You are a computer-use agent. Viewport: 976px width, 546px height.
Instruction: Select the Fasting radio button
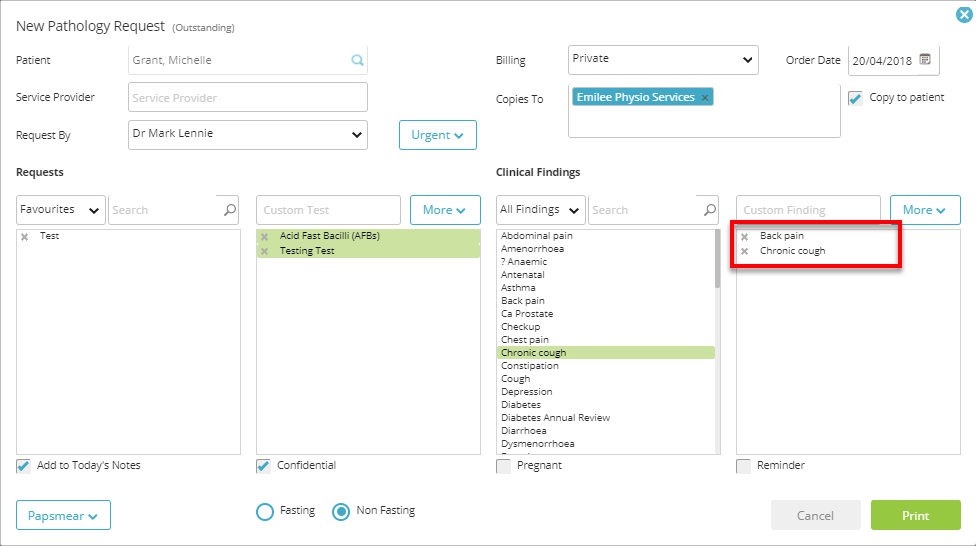coord(265,512)
